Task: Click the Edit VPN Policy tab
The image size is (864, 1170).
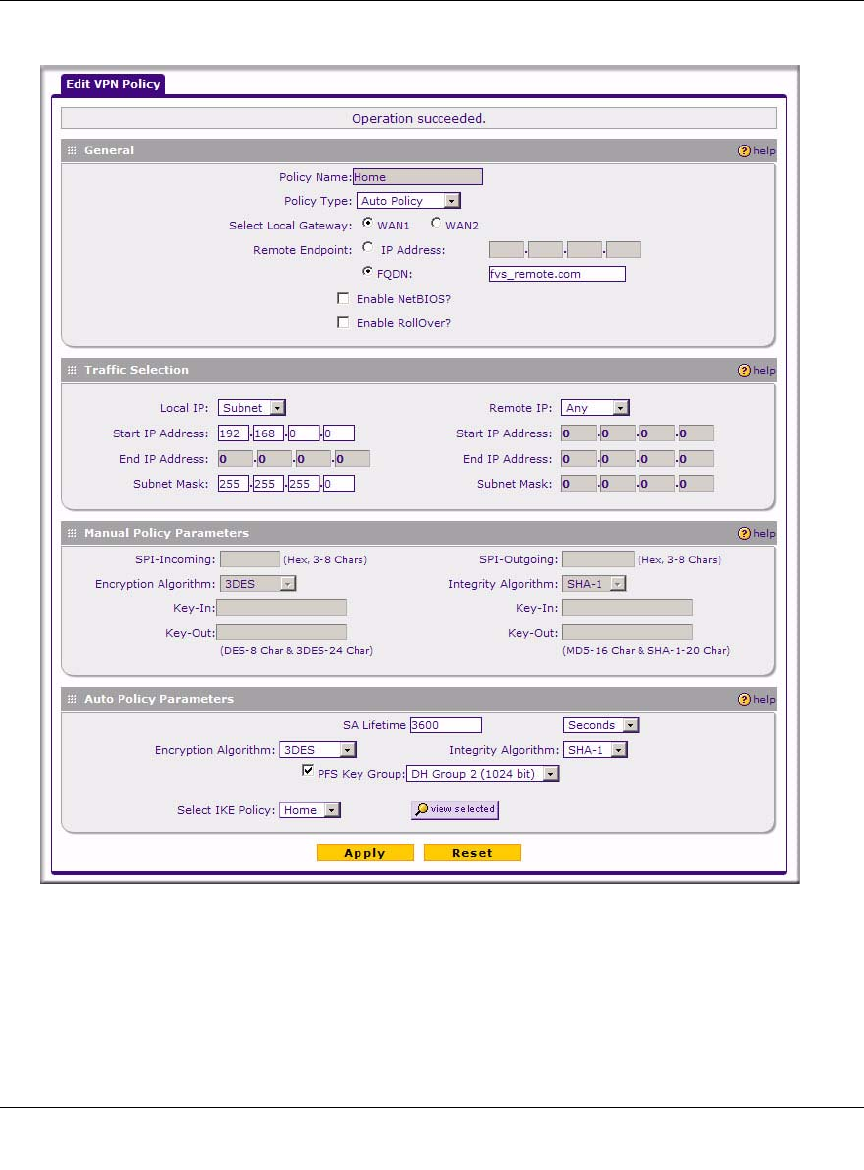Action: click(x=113, y=84)
